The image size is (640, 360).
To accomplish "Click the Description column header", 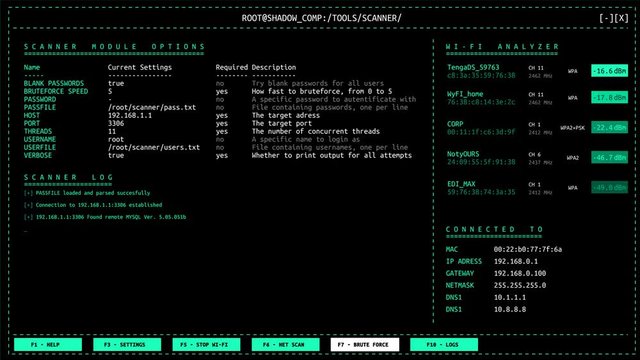I will (274, 67).
